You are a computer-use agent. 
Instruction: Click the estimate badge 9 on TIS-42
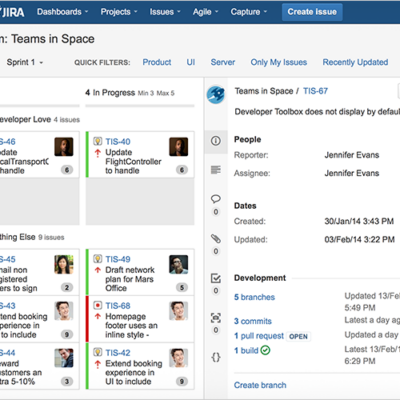(x=182, y=381)
